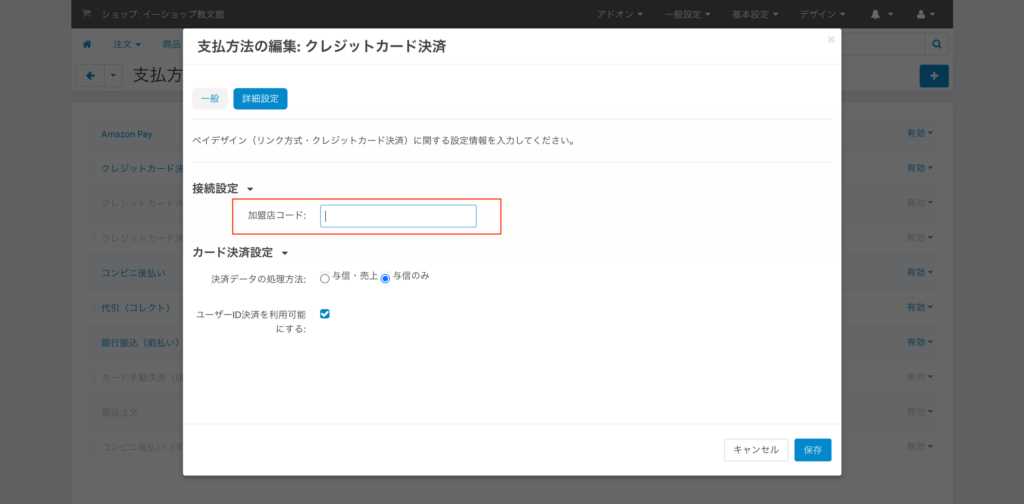The image size is (1024, 504).
Task: Switch to the 一般 tab
Action: pyautogui.click(x=210, y=98)
